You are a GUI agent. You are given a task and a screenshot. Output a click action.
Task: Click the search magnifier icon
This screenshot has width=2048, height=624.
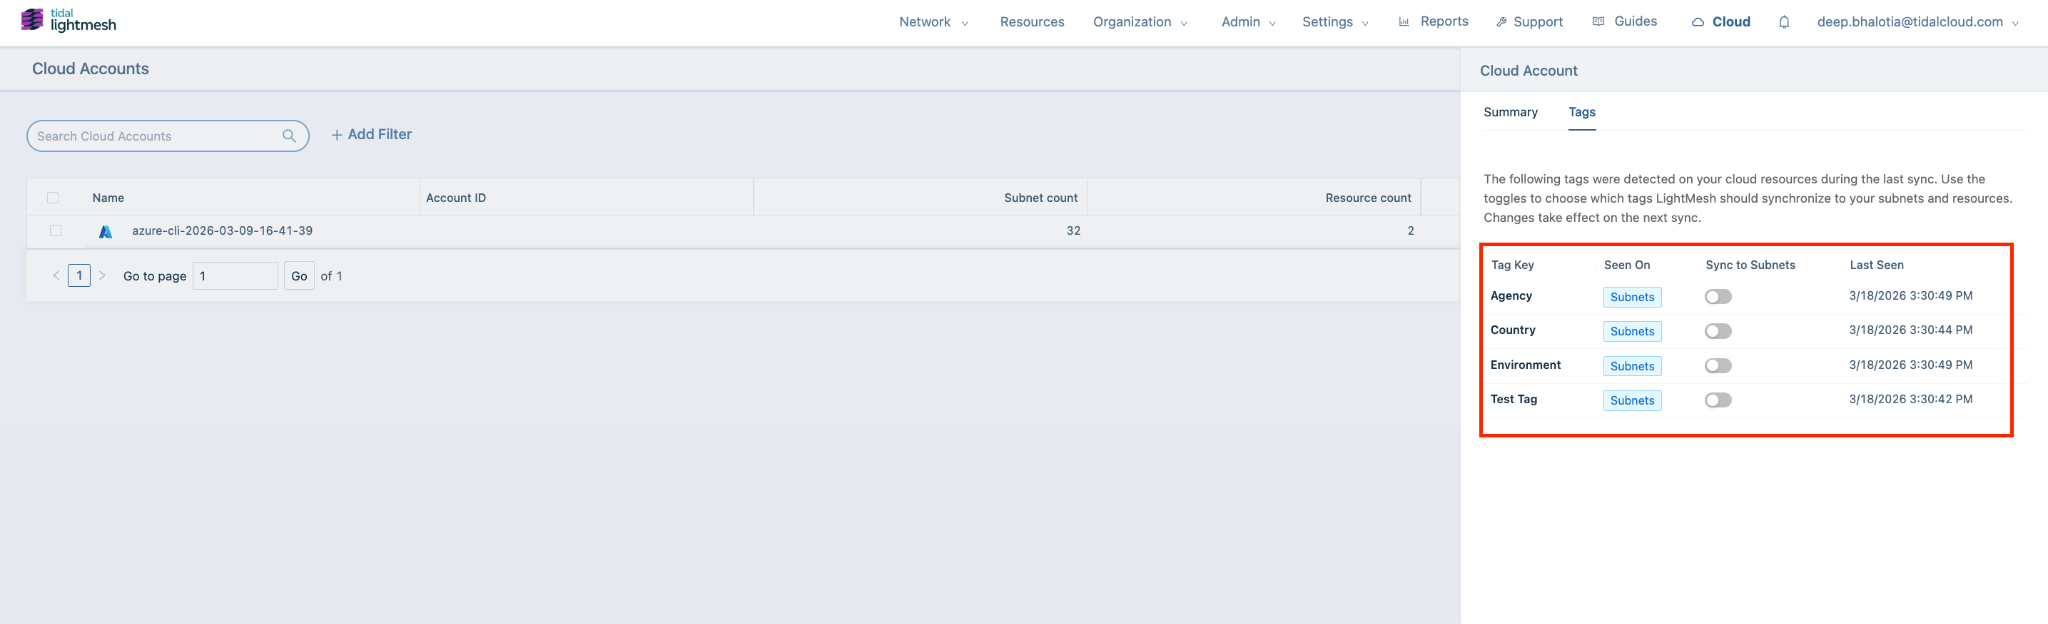(289, 136)
